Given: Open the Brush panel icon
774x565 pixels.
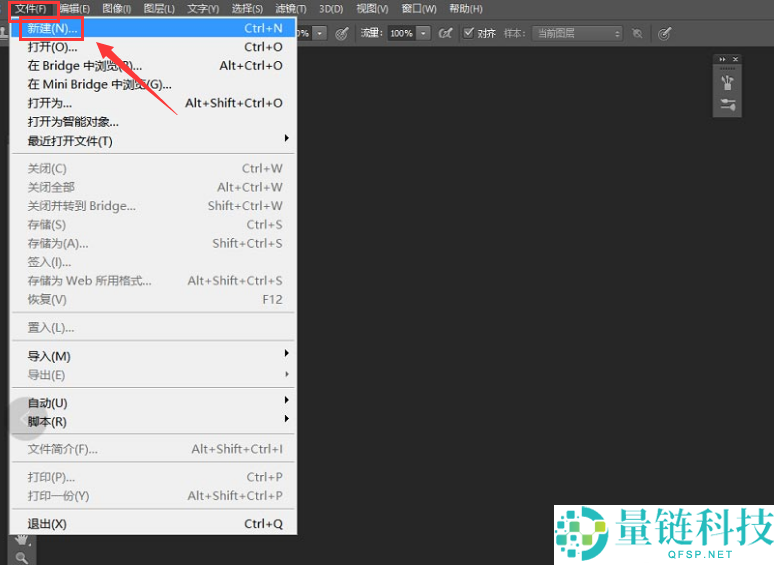Looking at the screenshot, I should 727,81.
